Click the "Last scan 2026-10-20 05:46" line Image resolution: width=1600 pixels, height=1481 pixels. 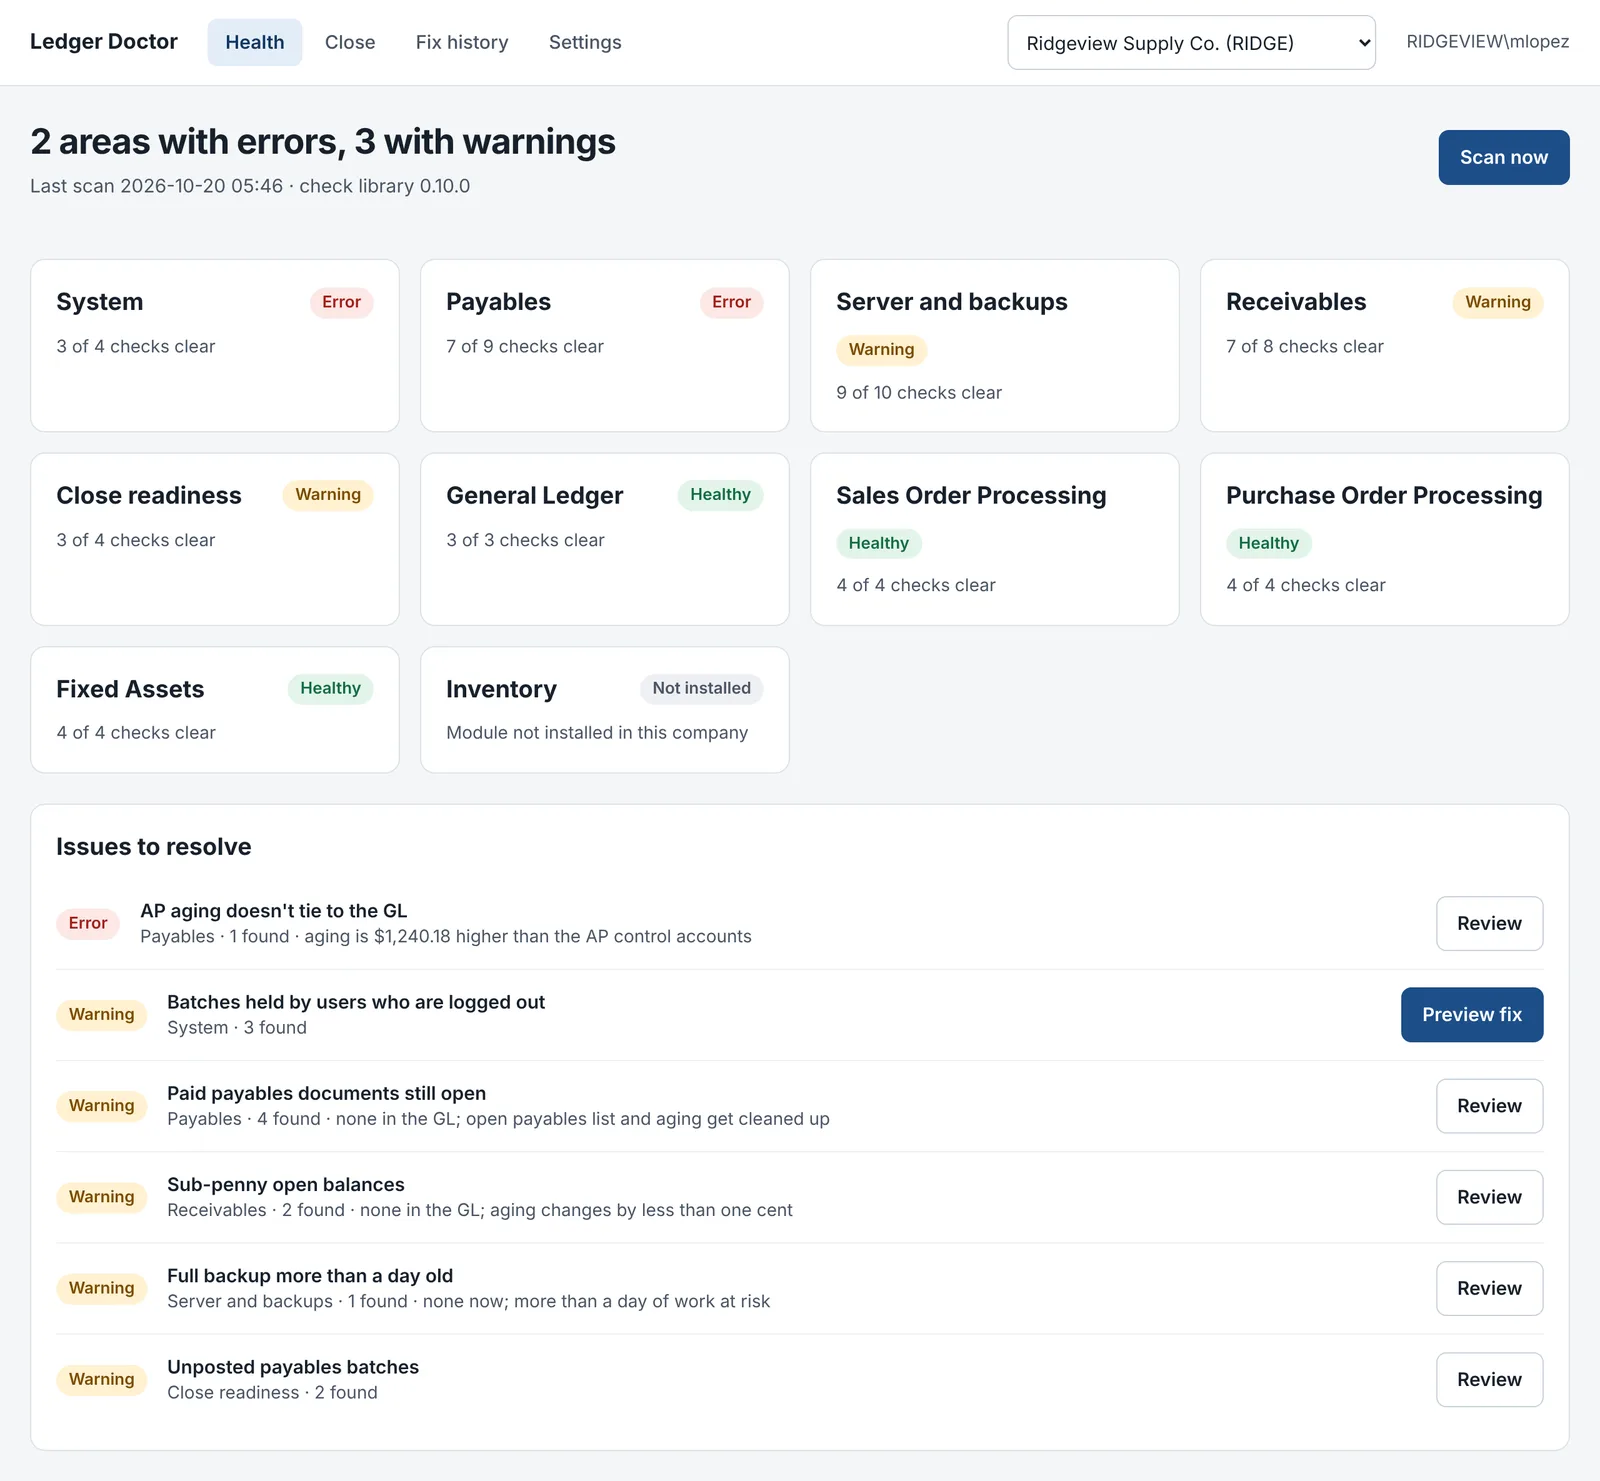[x=250, y=186]
